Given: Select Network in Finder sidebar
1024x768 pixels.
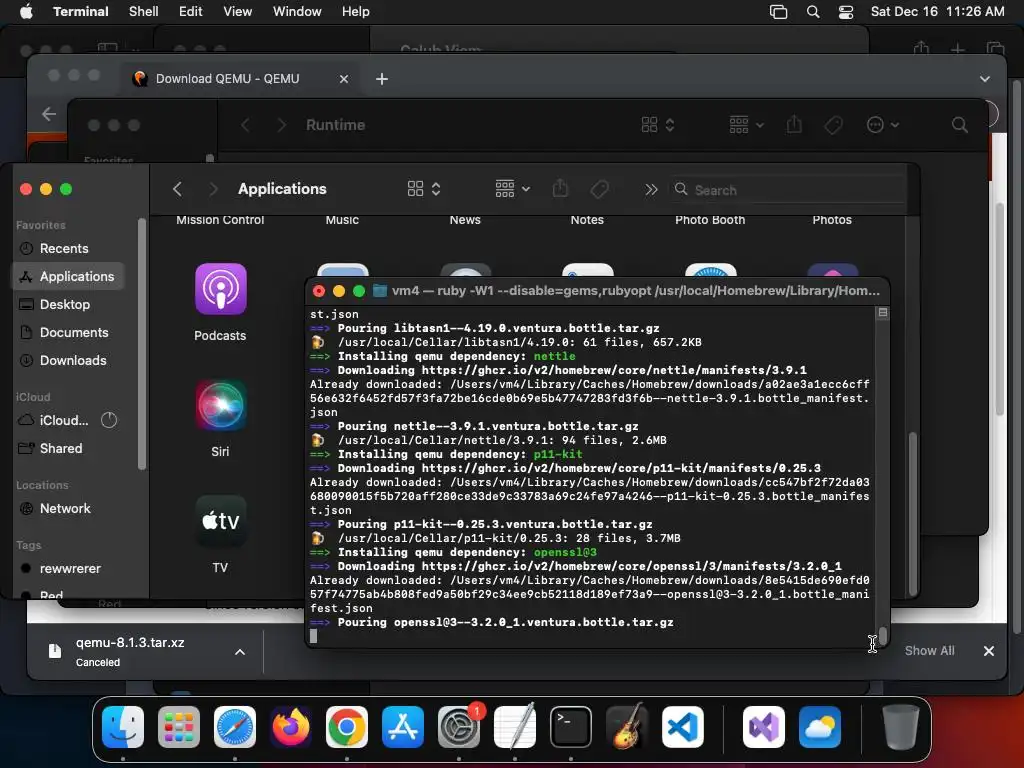Looking at the screenshot, I should (x=68, y=509).
